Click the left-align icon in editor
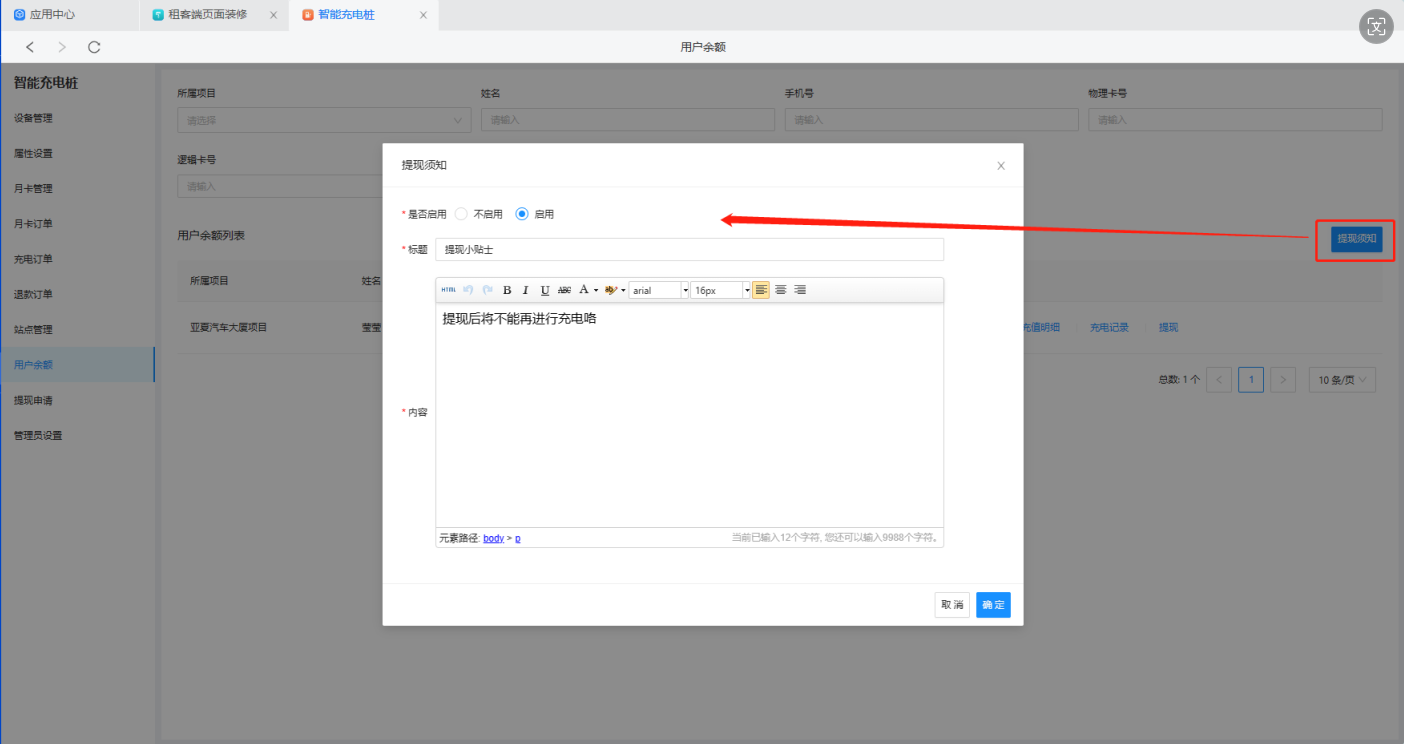Image resolution: width=1404 pixels, height=744 pixels. tap(761, 290)
